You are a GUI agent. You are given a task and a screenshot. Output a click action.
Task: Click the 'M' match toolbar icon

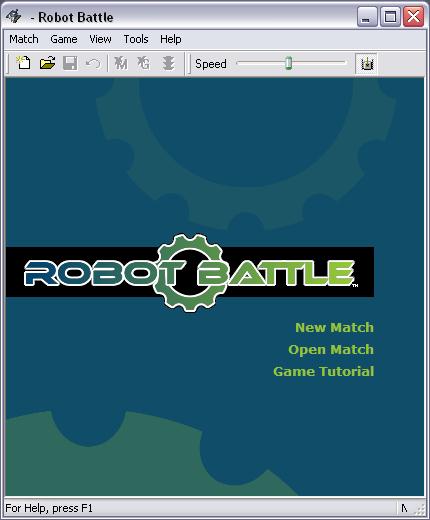[121, 63]
